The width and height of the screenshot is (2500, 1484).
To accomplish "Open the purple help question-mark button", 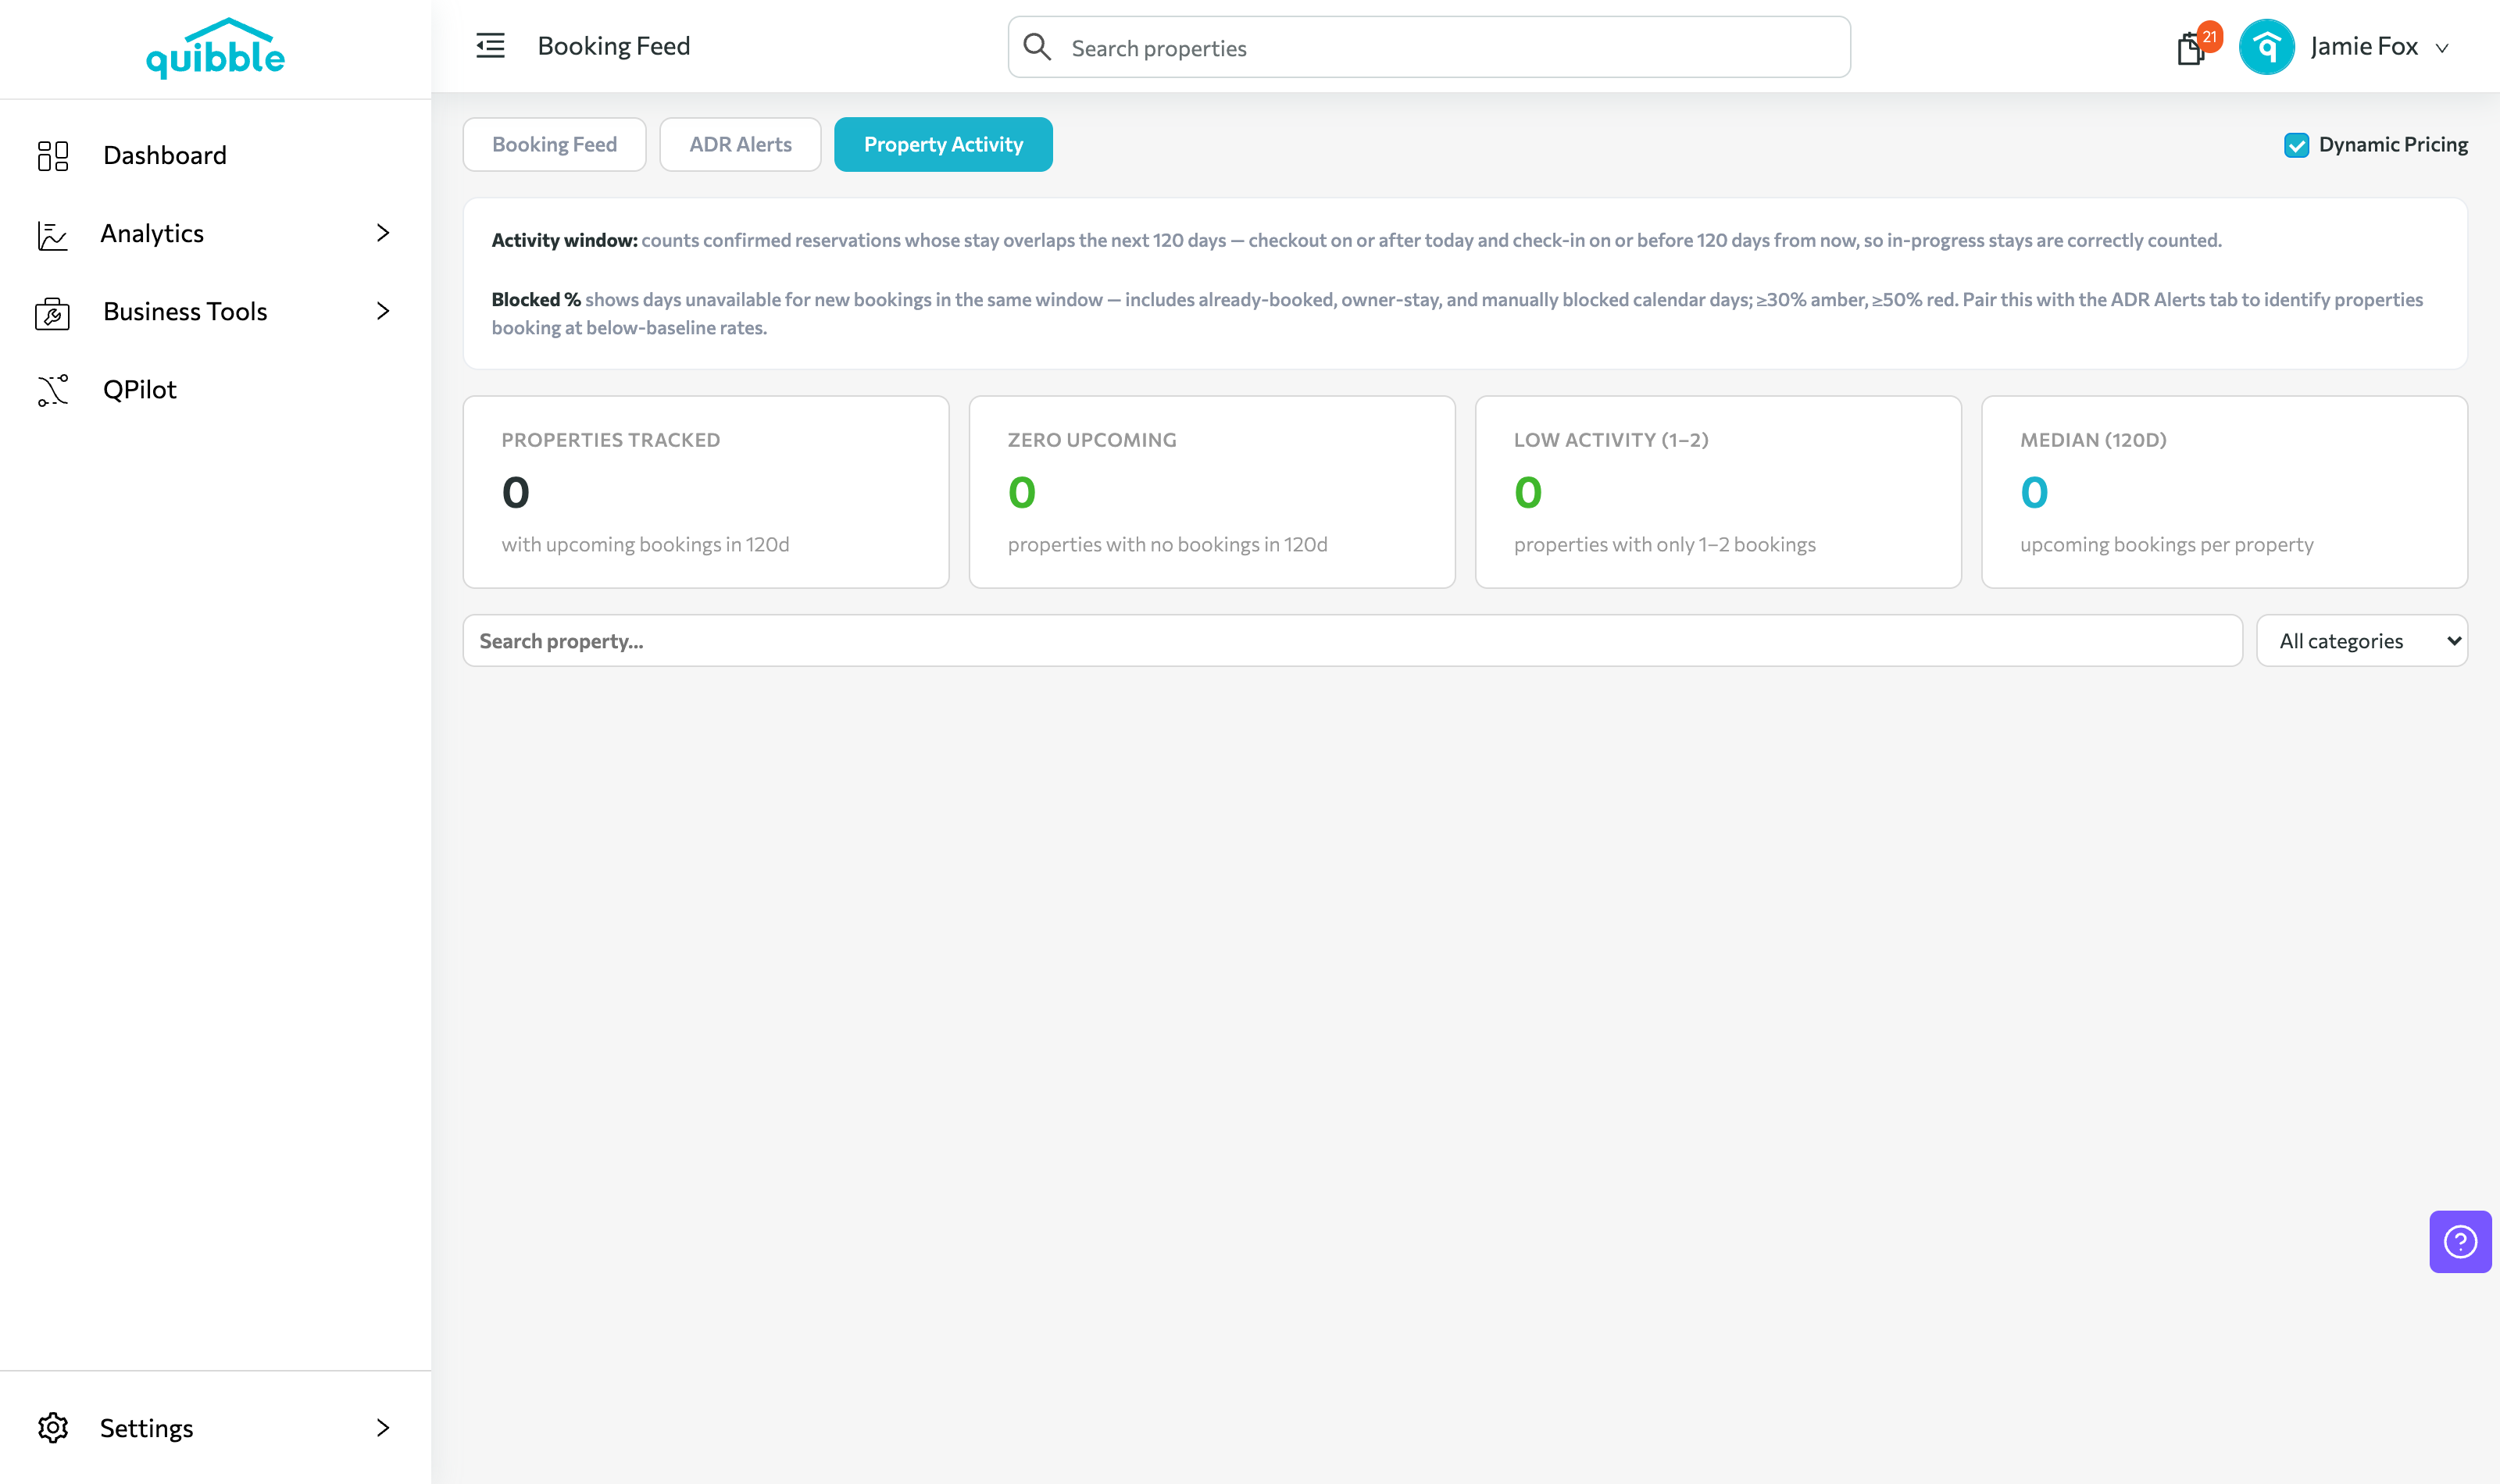I will tap(2460, 1241).
